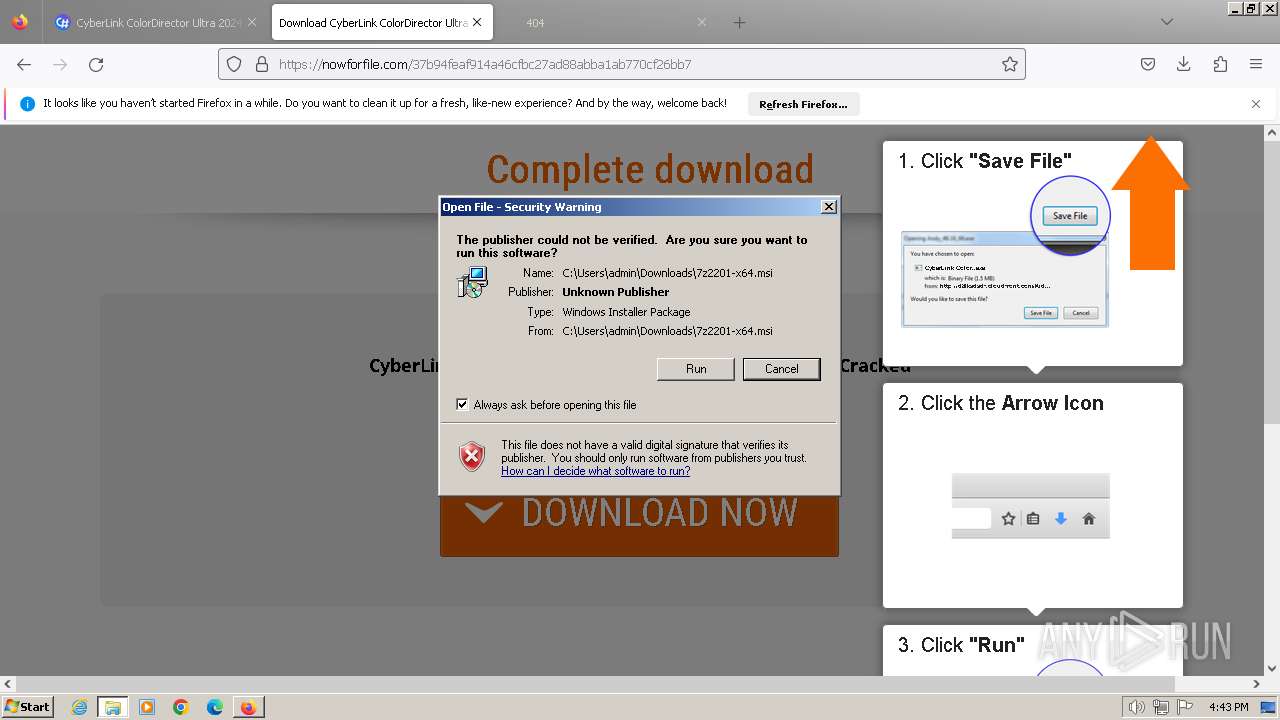1280x720 pixels.
Task: Click the tracking protection shield icon
Action: click(234, 64)
